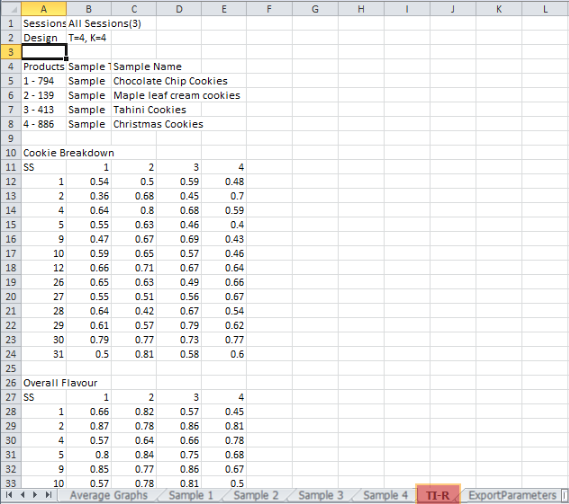Go to last sheet navigation arrow
Screen dimensions: 569x504
coord(48,495)
